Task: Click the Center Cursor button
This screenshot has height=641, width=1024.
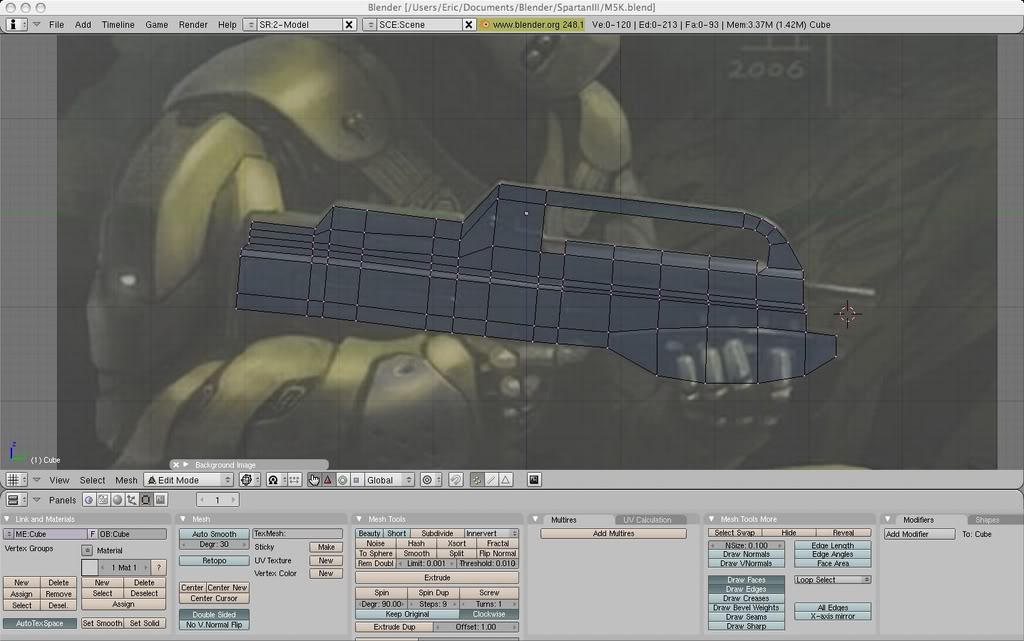Action: (214, 598)
